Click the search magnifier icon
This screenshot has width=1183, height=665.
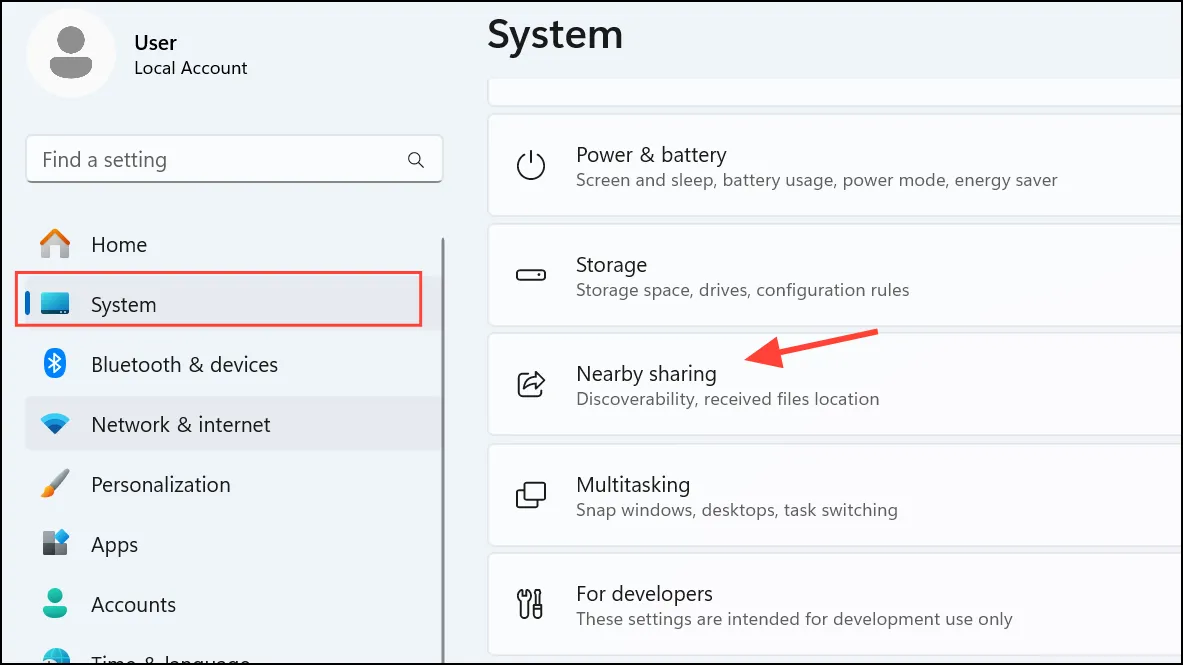[416, 160]
